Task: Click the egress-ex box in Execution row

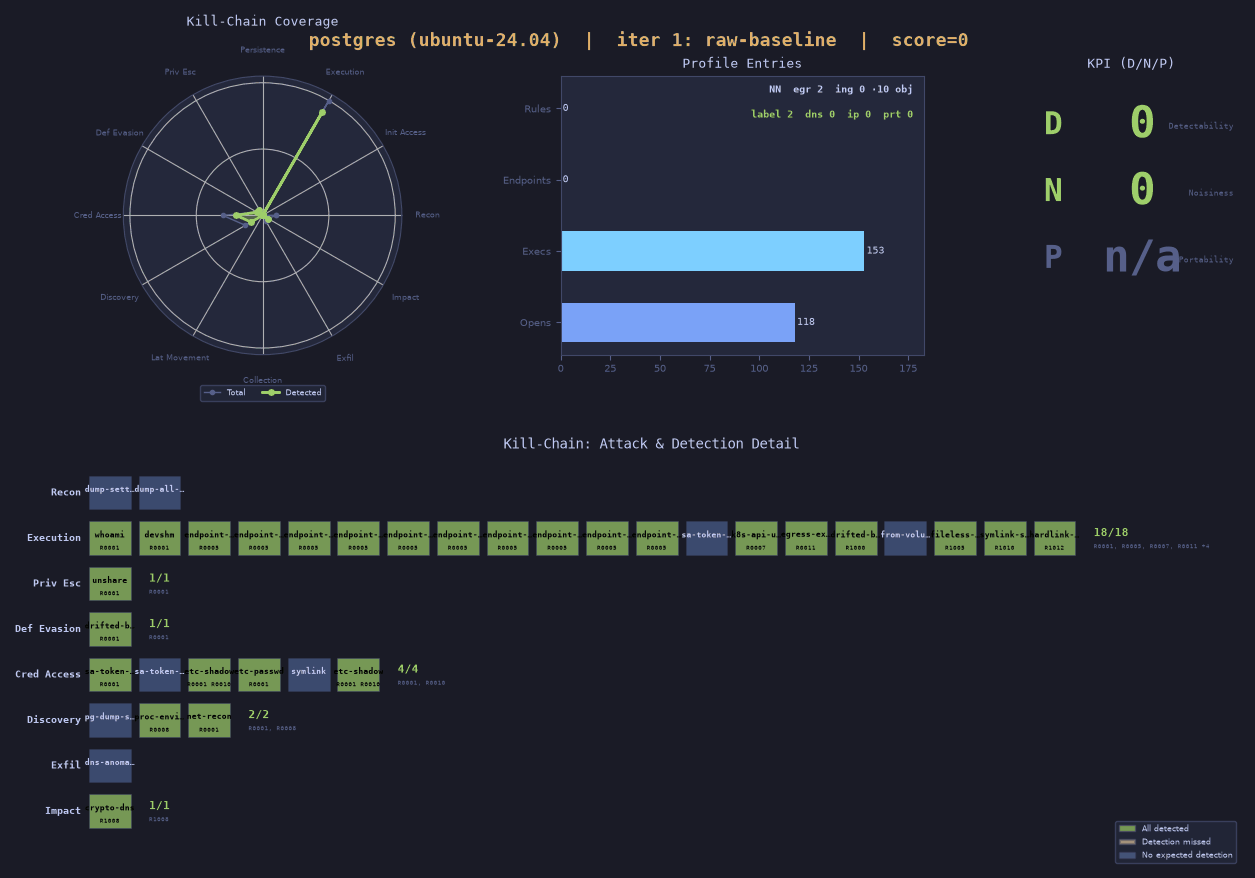Action: pos(806,538)
